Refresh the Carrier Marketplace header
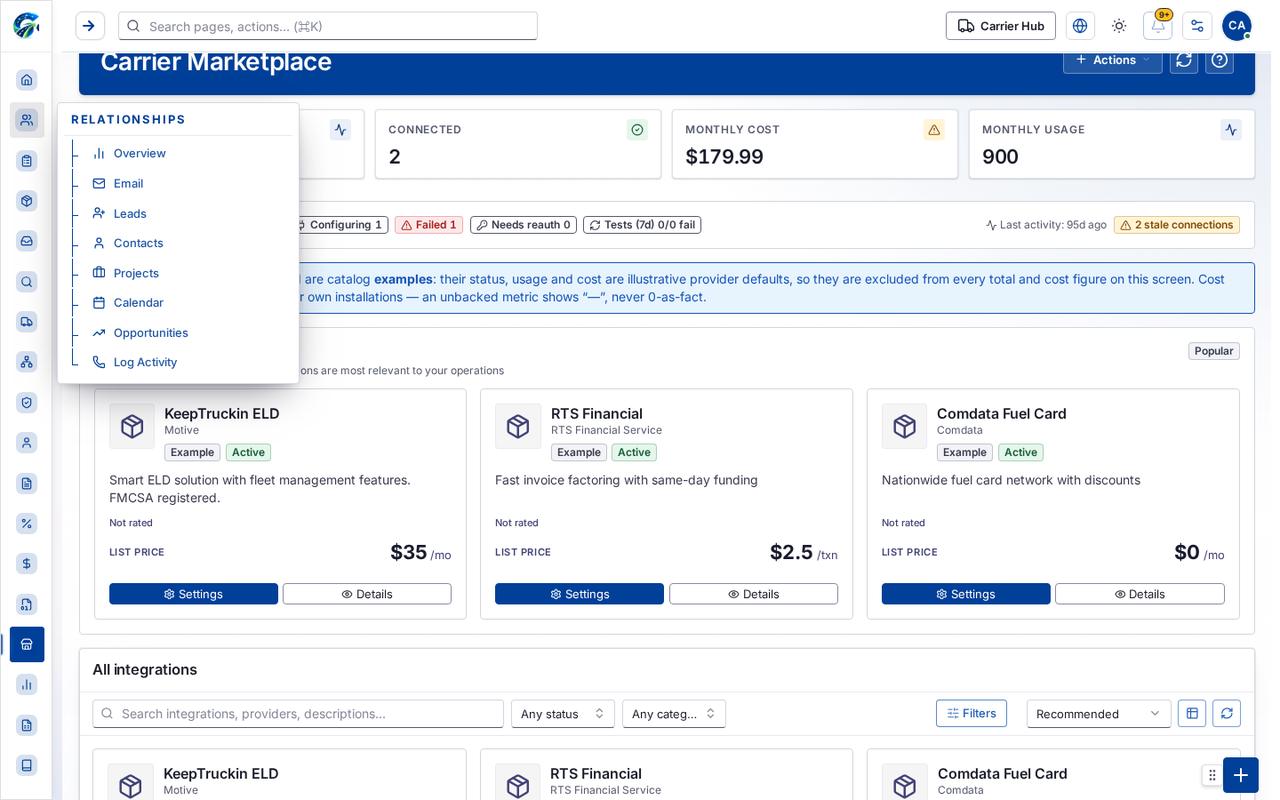The width and height of the screenshot is (1280, 800). point(1184,60)
